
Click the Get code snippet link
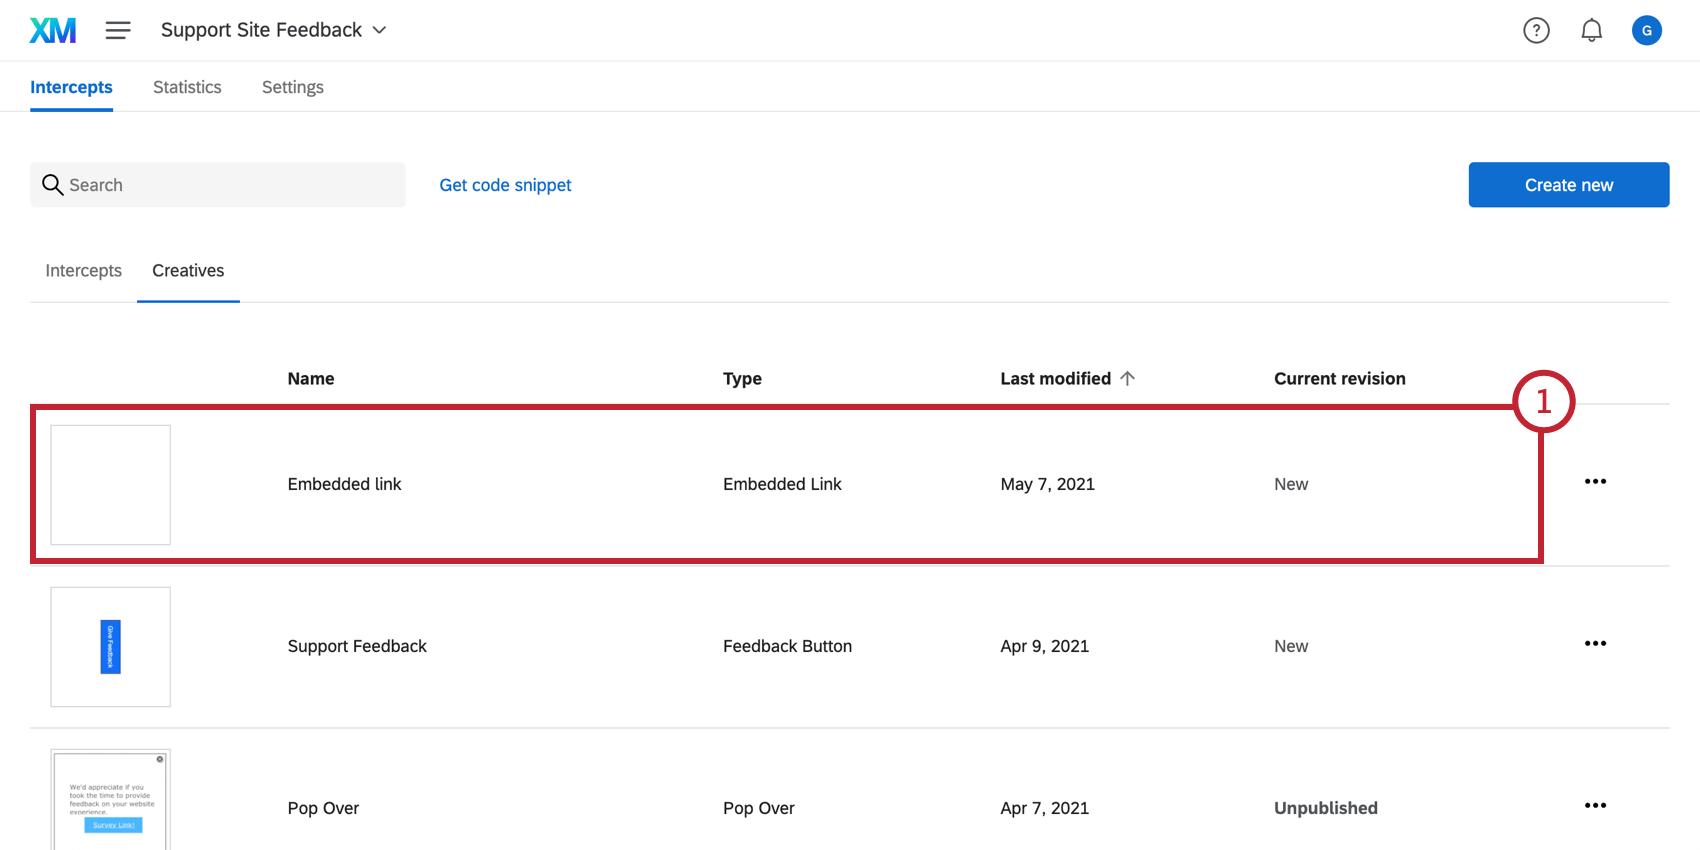pos(505,185)
